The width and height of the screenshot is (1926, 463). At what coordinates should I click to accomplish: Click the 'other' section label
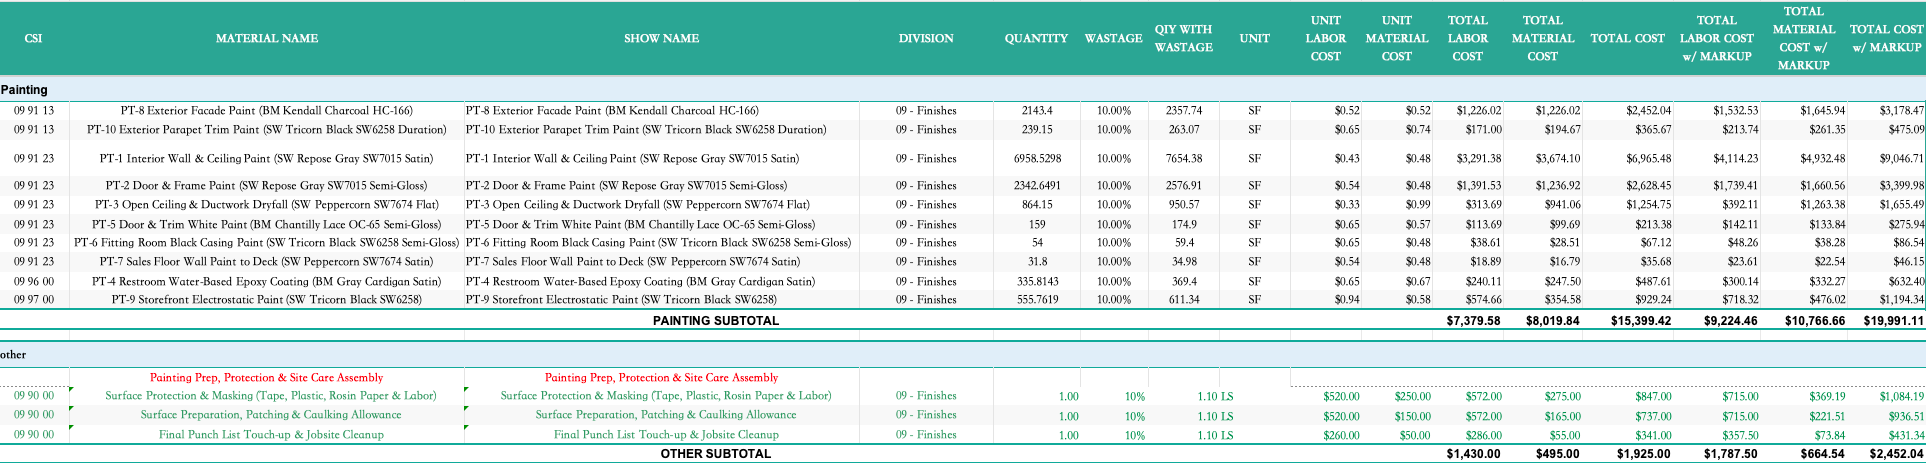click(13, 355)
